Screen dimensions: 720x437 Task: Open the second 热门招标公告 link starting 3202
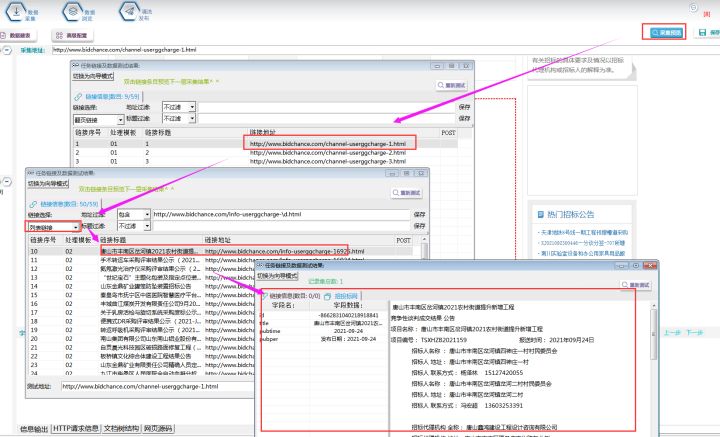(x=581, y=243)
